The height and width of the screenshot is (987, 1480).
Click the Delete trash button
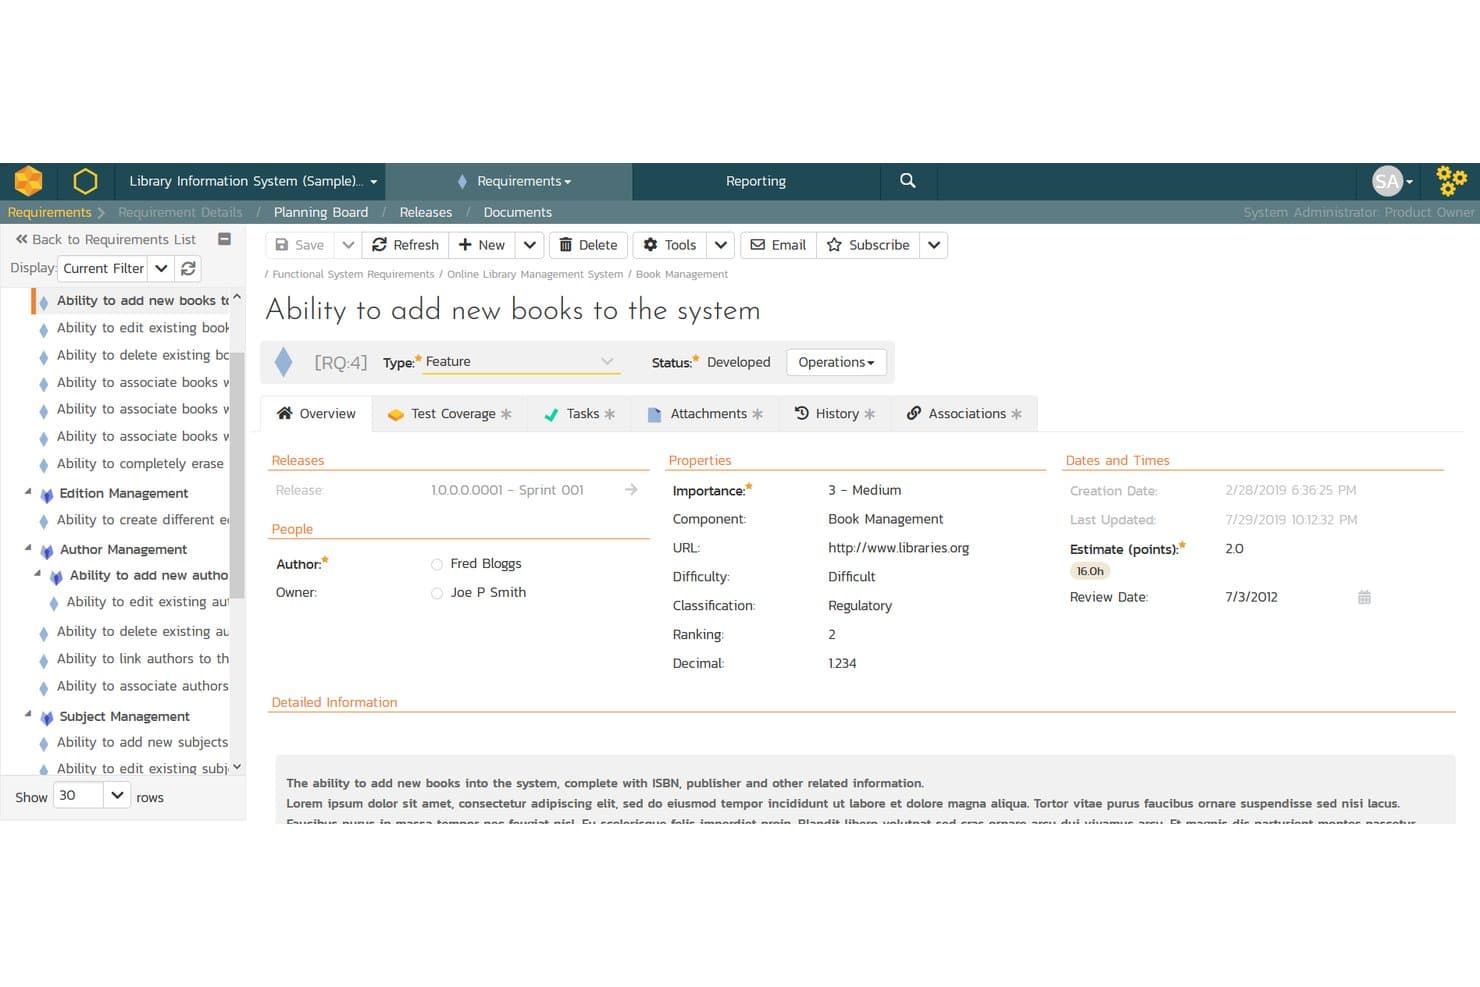(x=588, y=245)
